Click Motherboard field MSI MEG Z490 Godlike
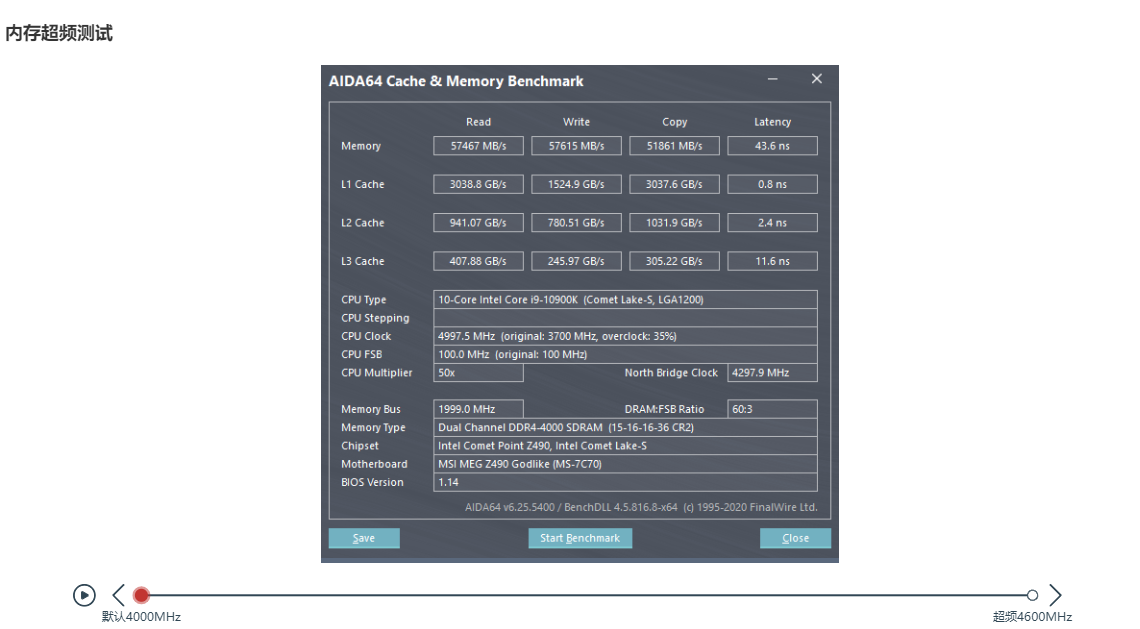This screenshot has height=629, width=1140. click(625, 464)
